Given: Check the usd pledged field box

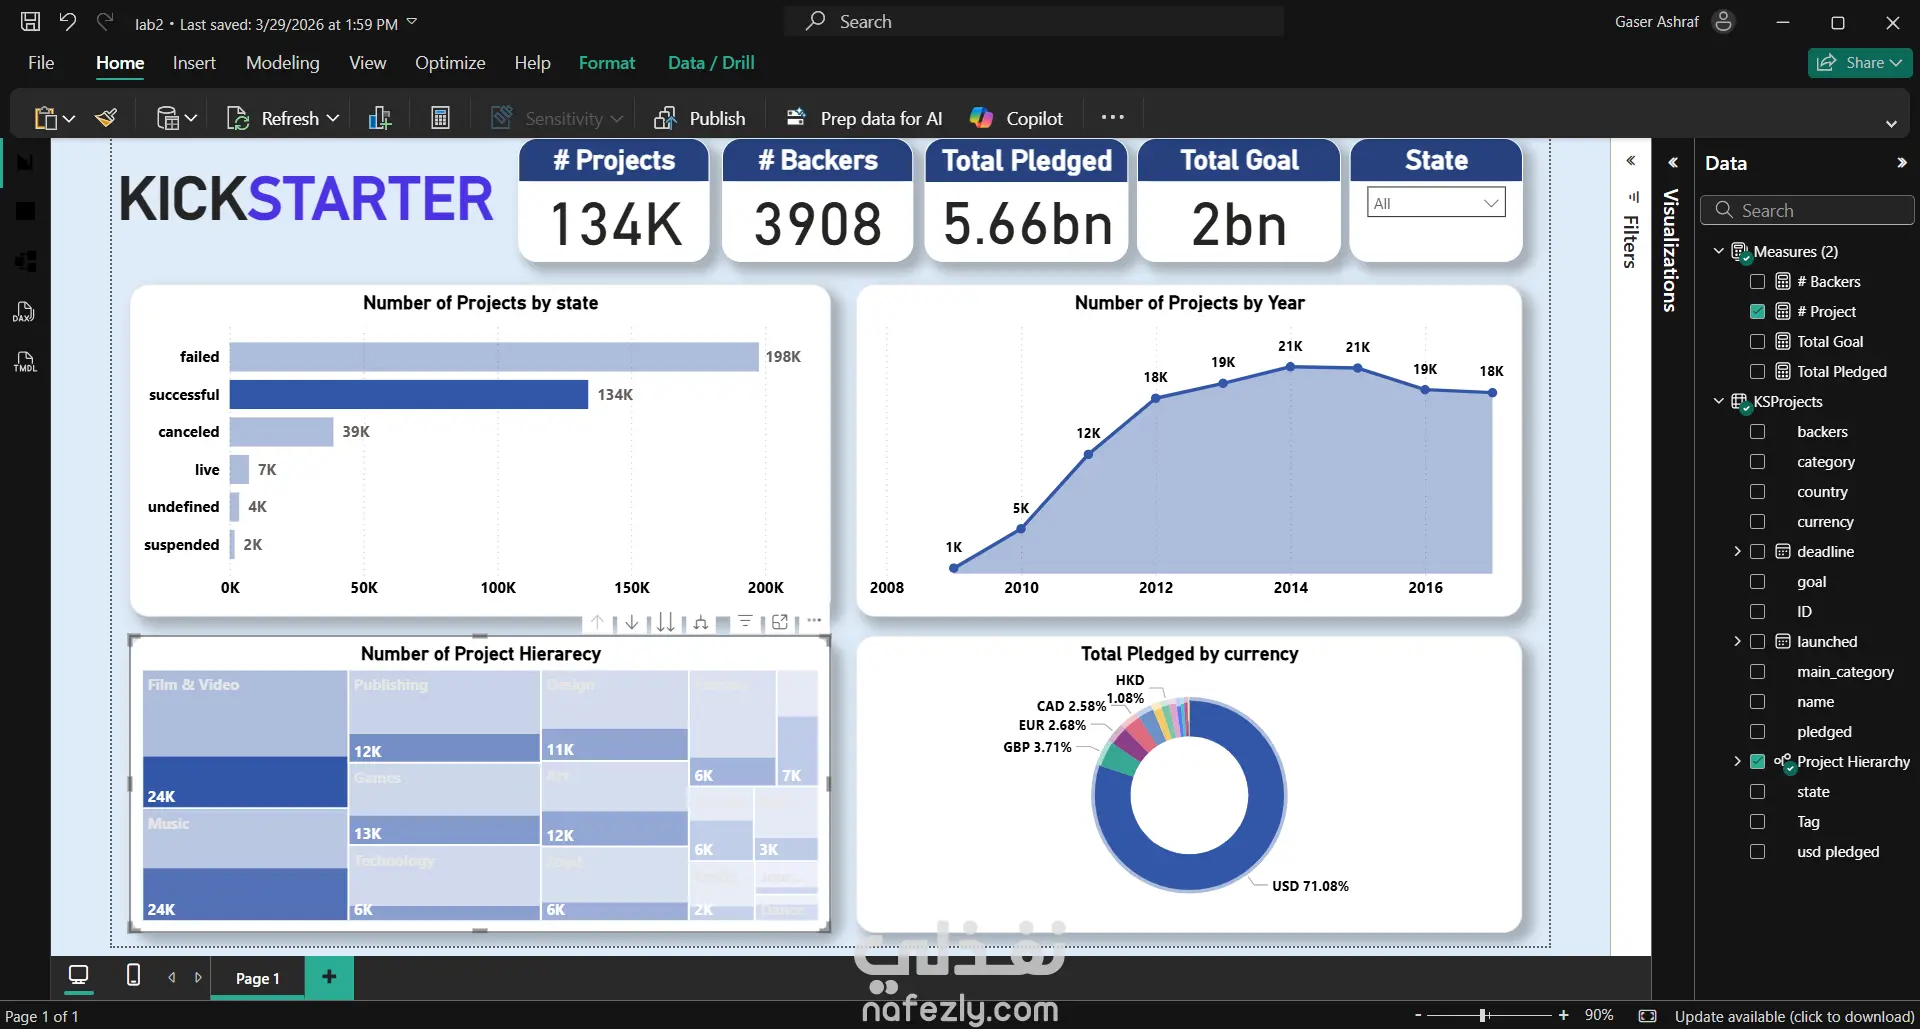Looking at the screenshot, I should [1757, 852].
